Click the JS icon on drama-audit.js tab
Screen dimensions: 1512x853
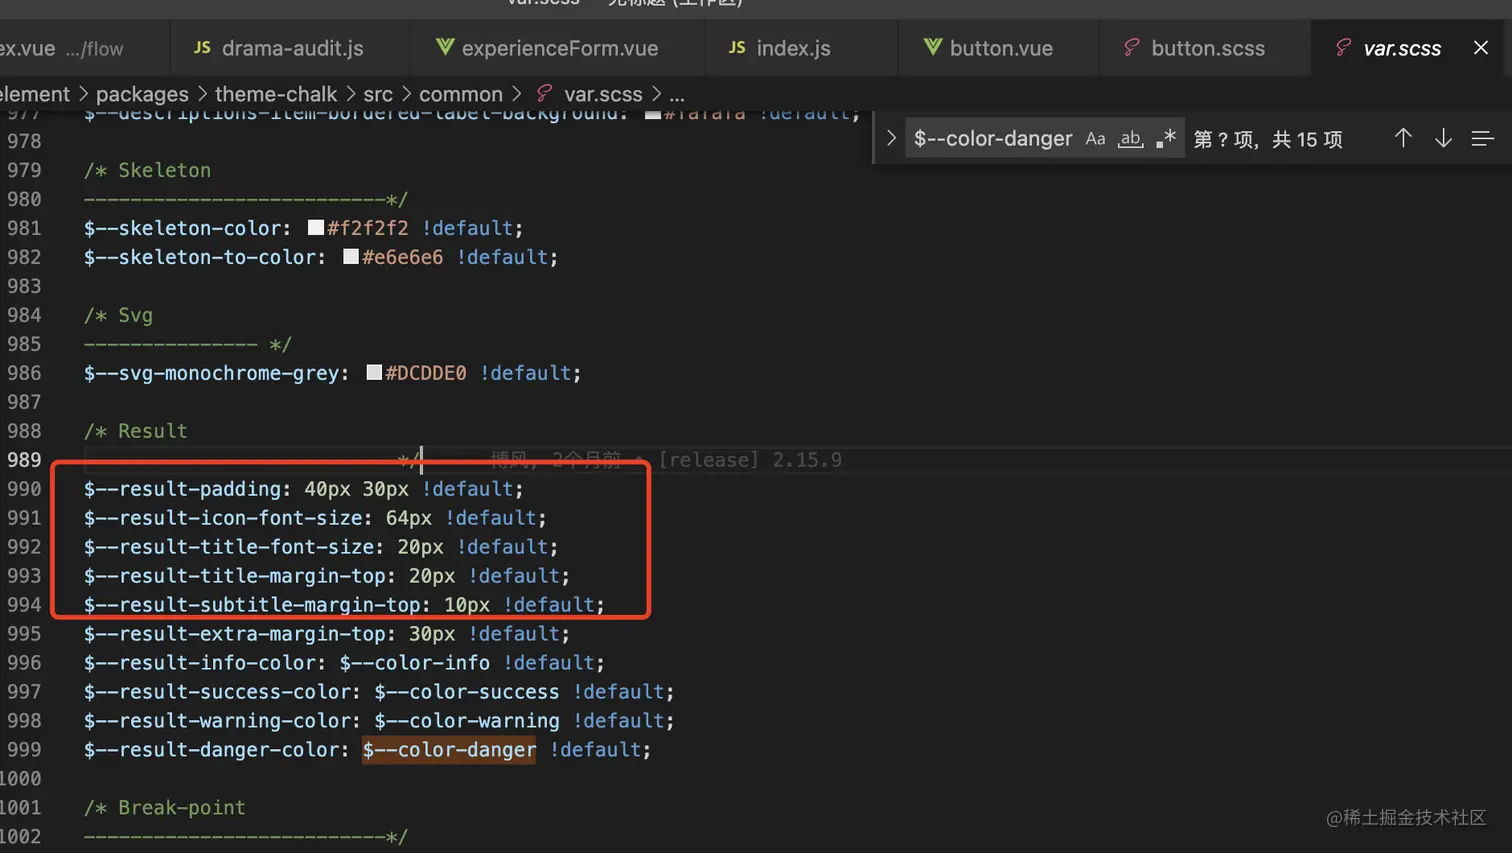(x=202, y=48)
